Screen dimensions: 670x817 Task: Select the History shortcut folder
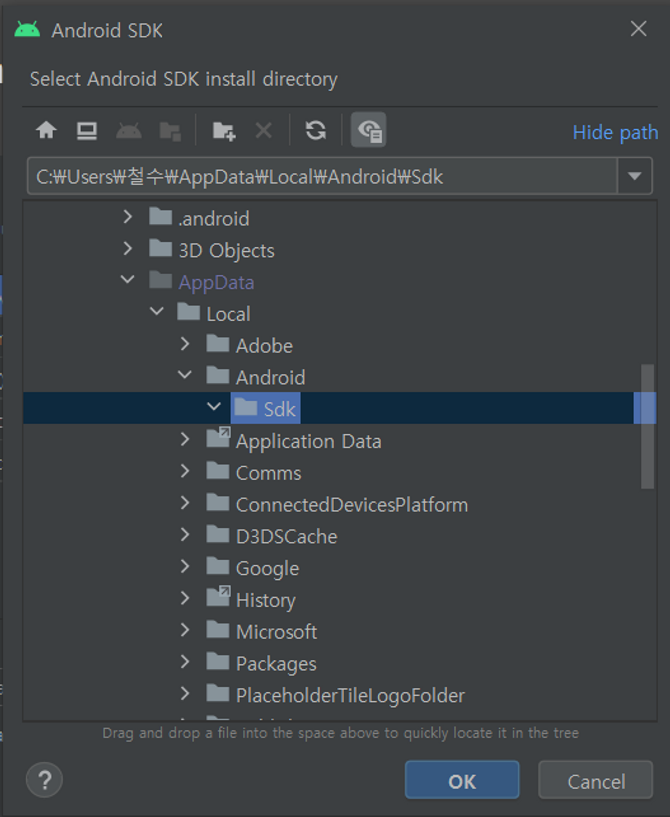[x=251, y=600]
